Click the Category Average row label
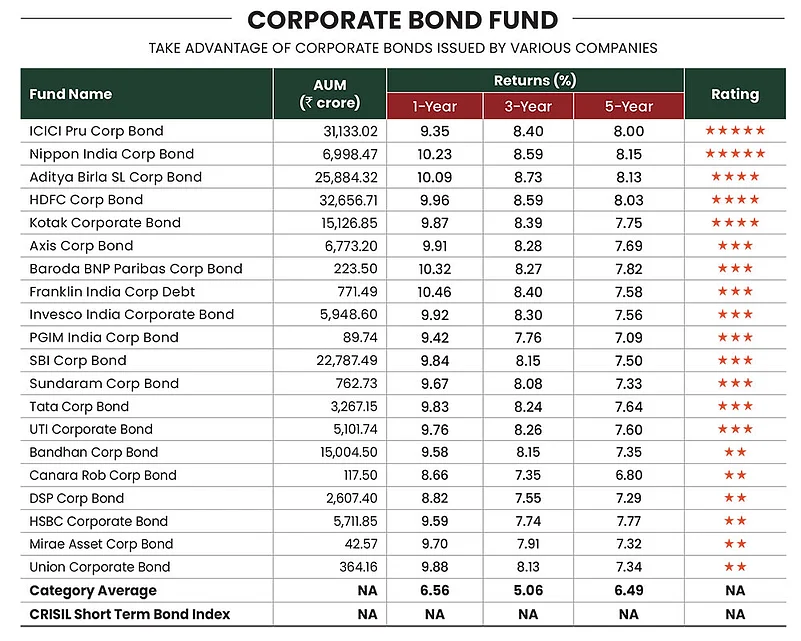This screenshot has width=801, height=641. [x=93, y=590]
